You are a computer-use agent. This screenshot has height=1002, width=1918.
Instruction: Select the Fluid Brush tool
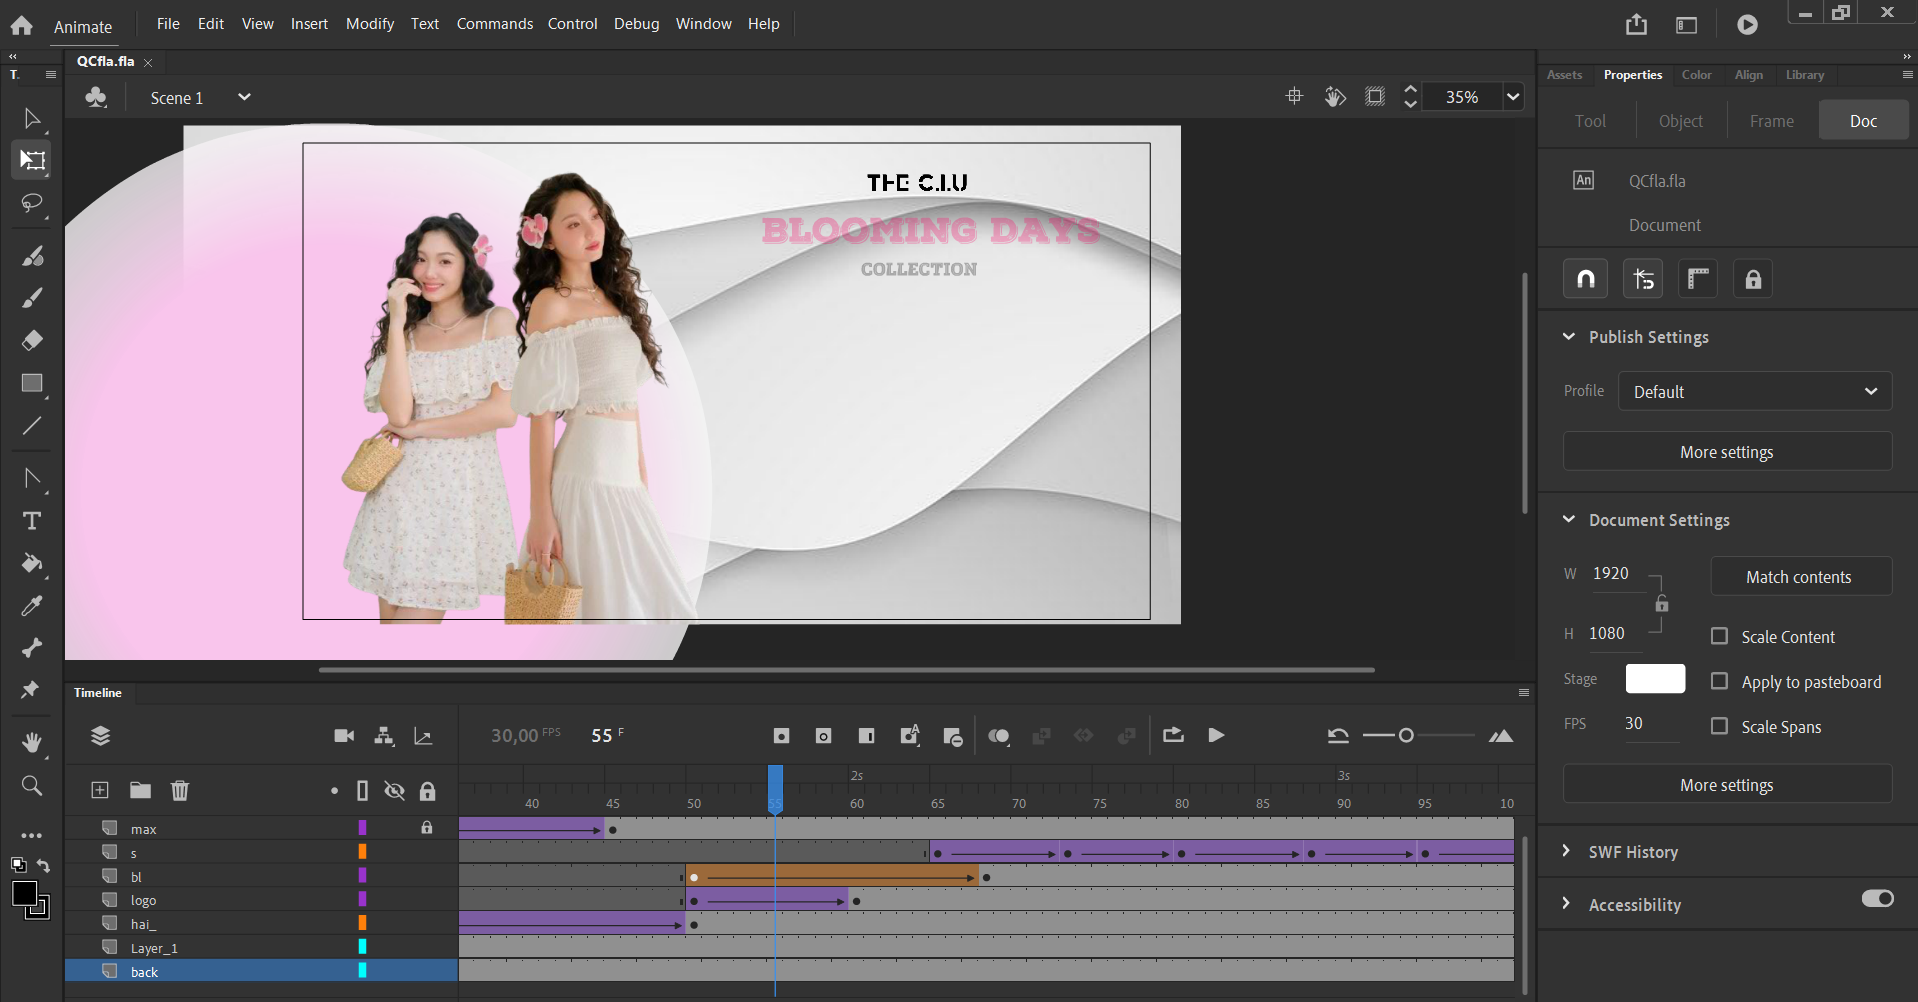point(31,256)
